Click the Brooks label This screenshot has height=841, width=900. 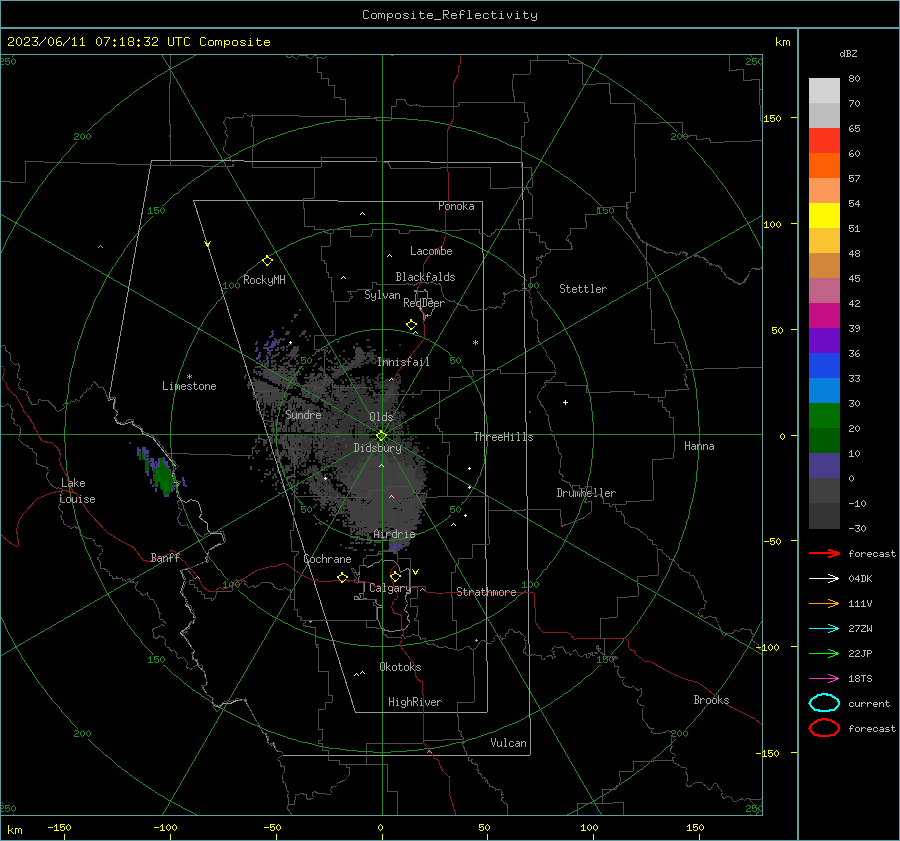click(711, 700)
